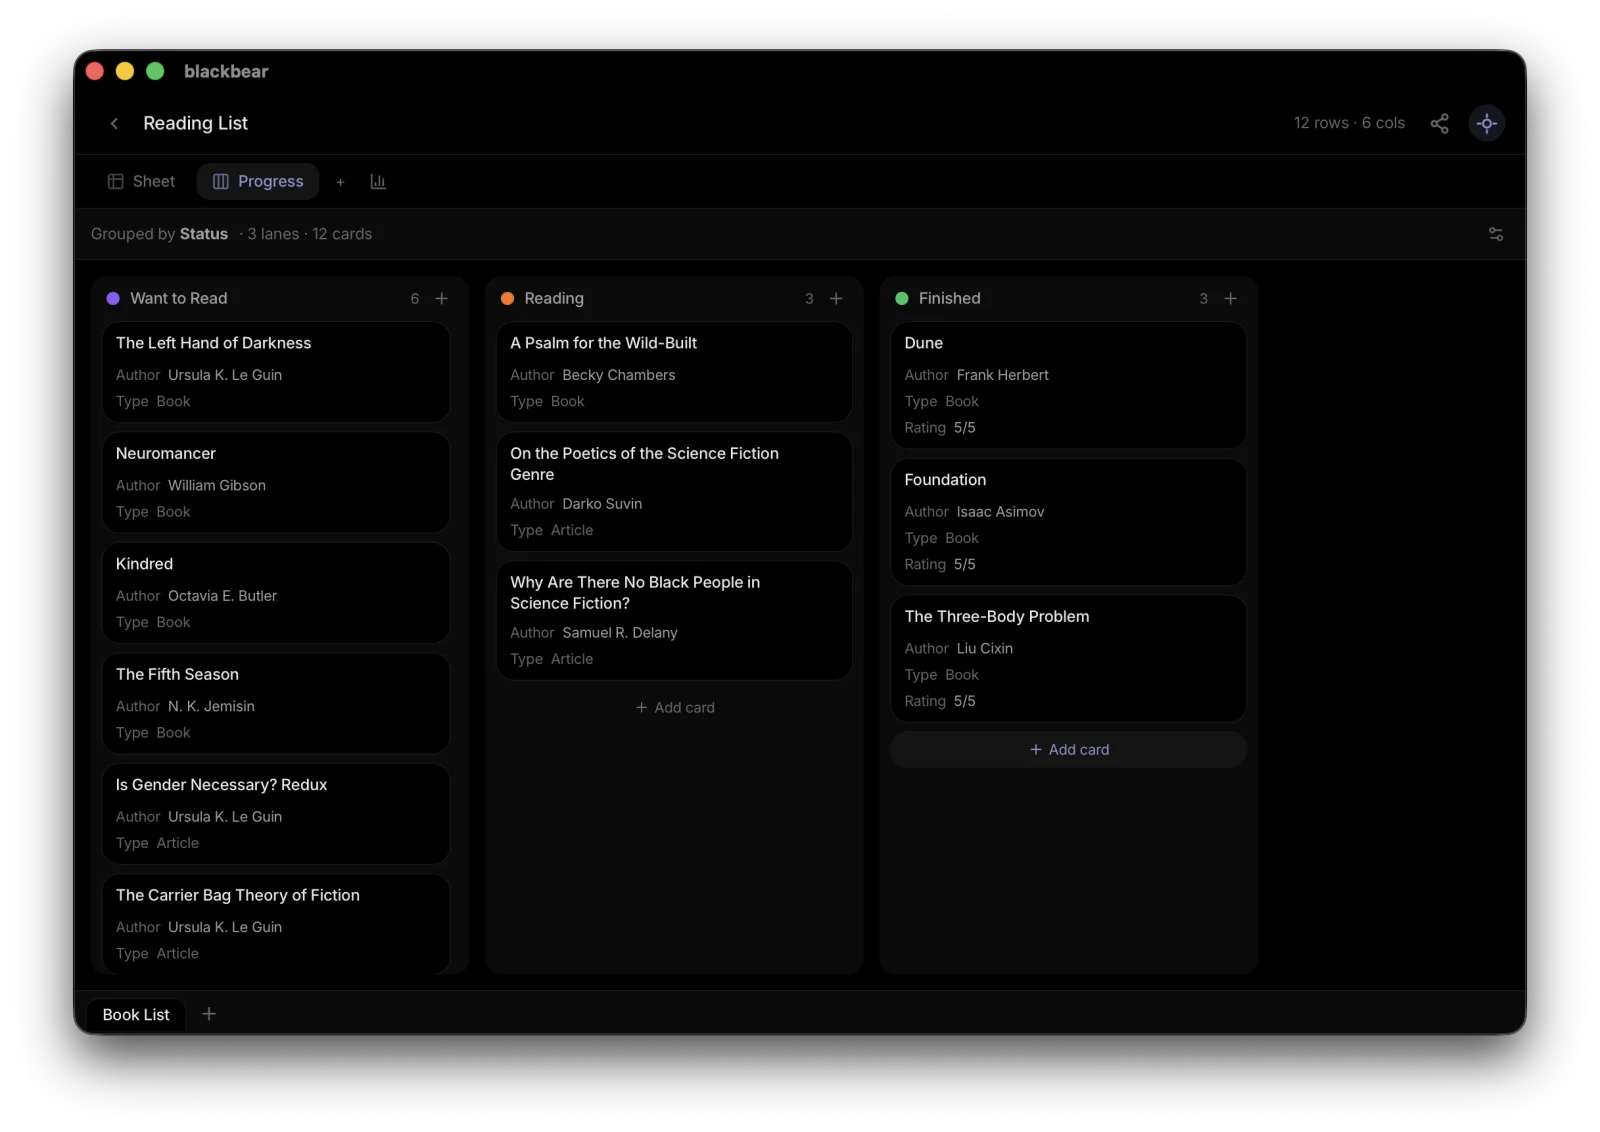Image resolution: width=1600 pixels, height=1132 pixels.
Task: Click Add card under Finished lane
Action: click(x=1069, y=750)
